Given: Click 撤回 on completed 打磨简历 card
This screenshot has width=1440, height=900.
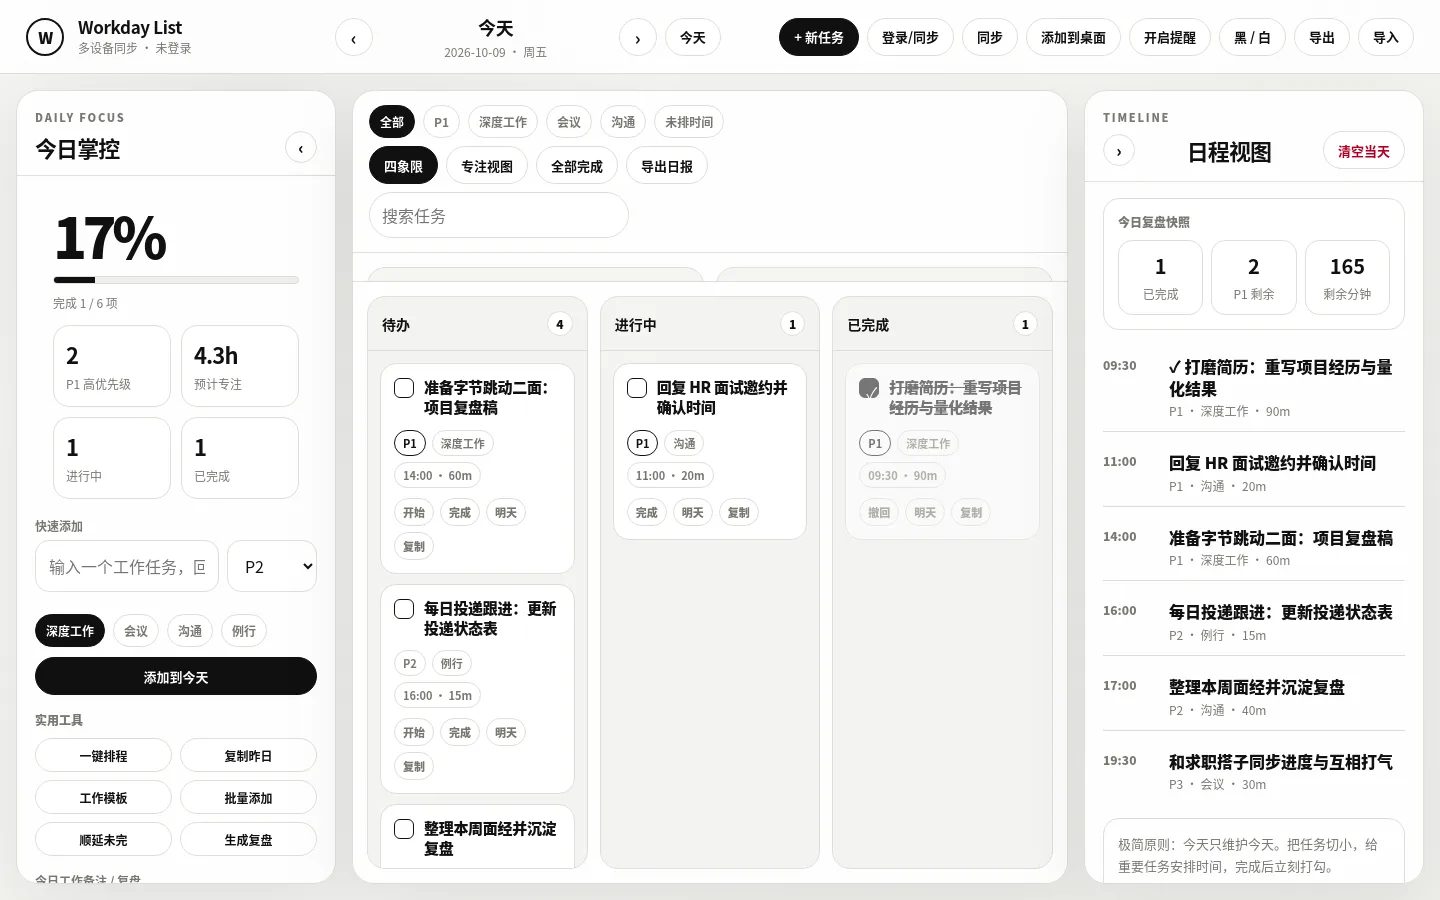Looking at the screenshot, I should (879, 512).
